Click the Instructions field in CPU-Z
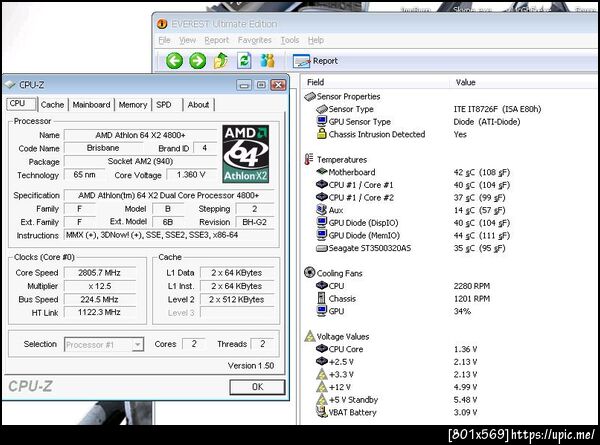Viewport: 600px width, 445px height. pos(169,235)
